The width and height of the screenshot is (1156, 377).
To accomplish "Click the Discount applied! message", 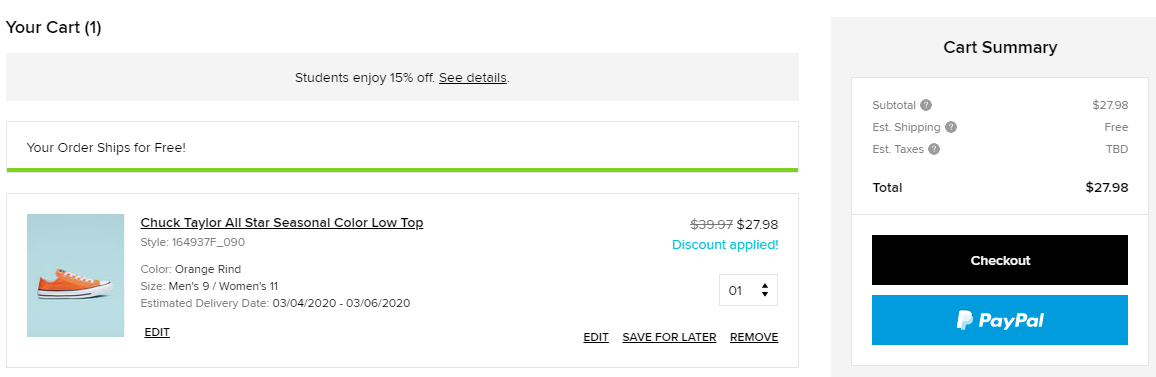I will pyautogui.click(x=725, y=245).
